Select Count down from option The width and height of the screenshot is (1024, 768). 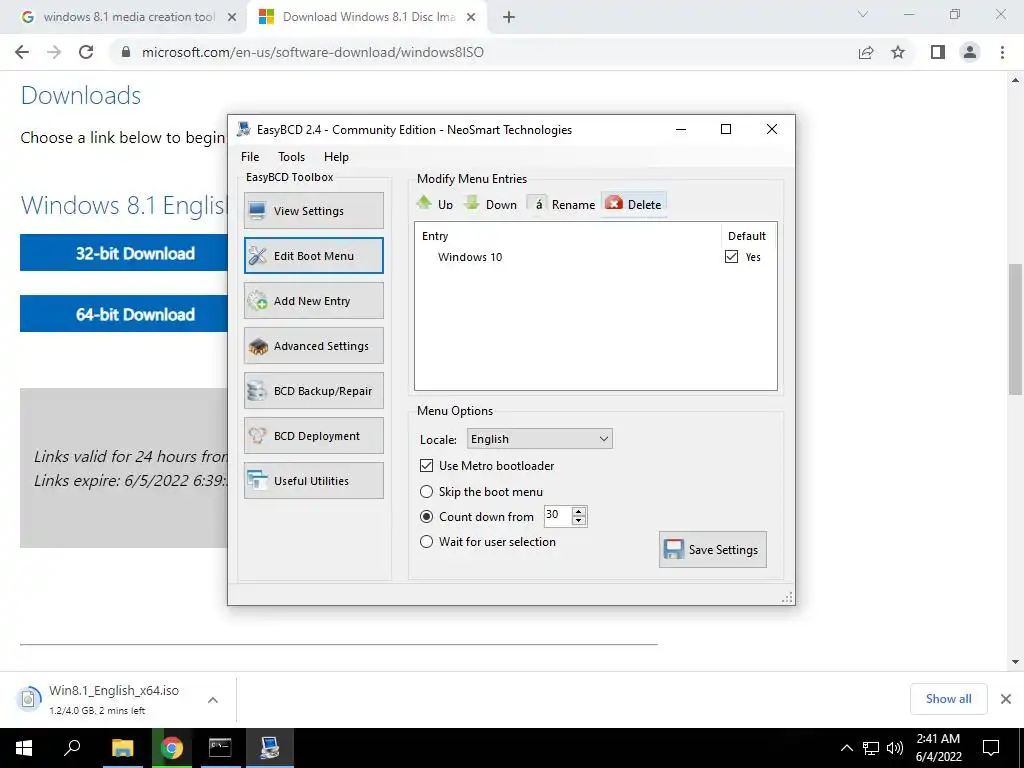point(426,517)
